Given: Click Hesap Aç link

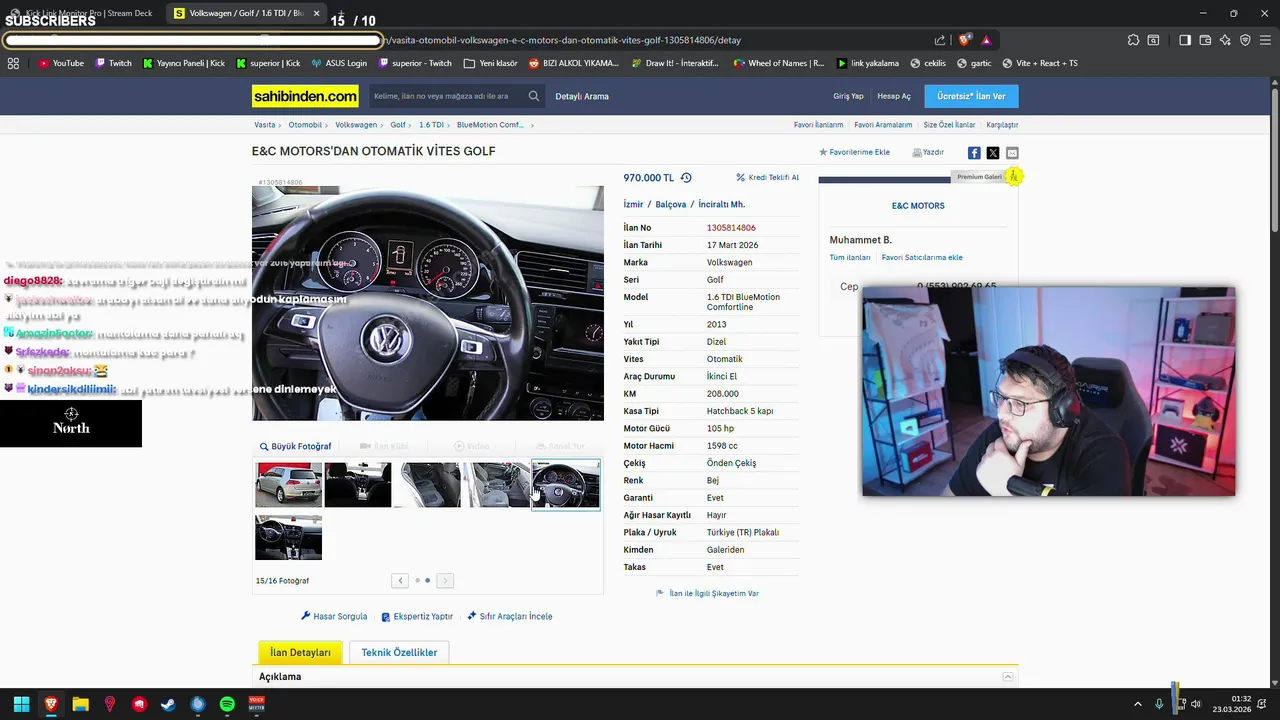Looking at the screenshot, I should tap(894, 96).
